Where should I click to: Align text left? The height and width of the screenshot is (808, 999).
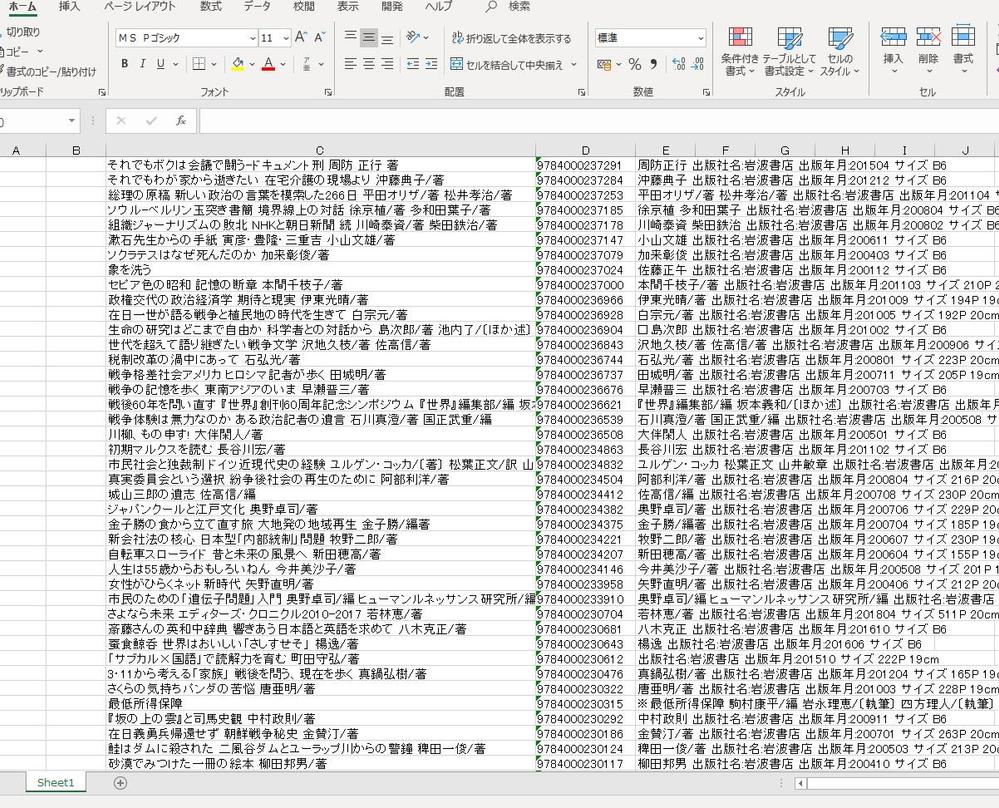point(350,64)
